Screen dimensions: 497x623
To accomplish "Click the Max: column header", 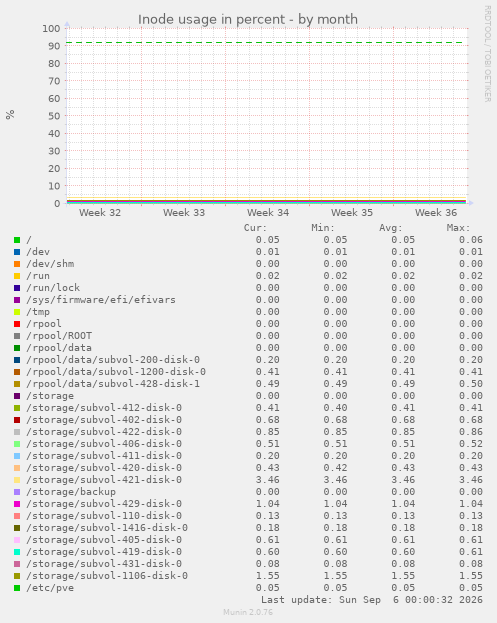I will [458, 228].
